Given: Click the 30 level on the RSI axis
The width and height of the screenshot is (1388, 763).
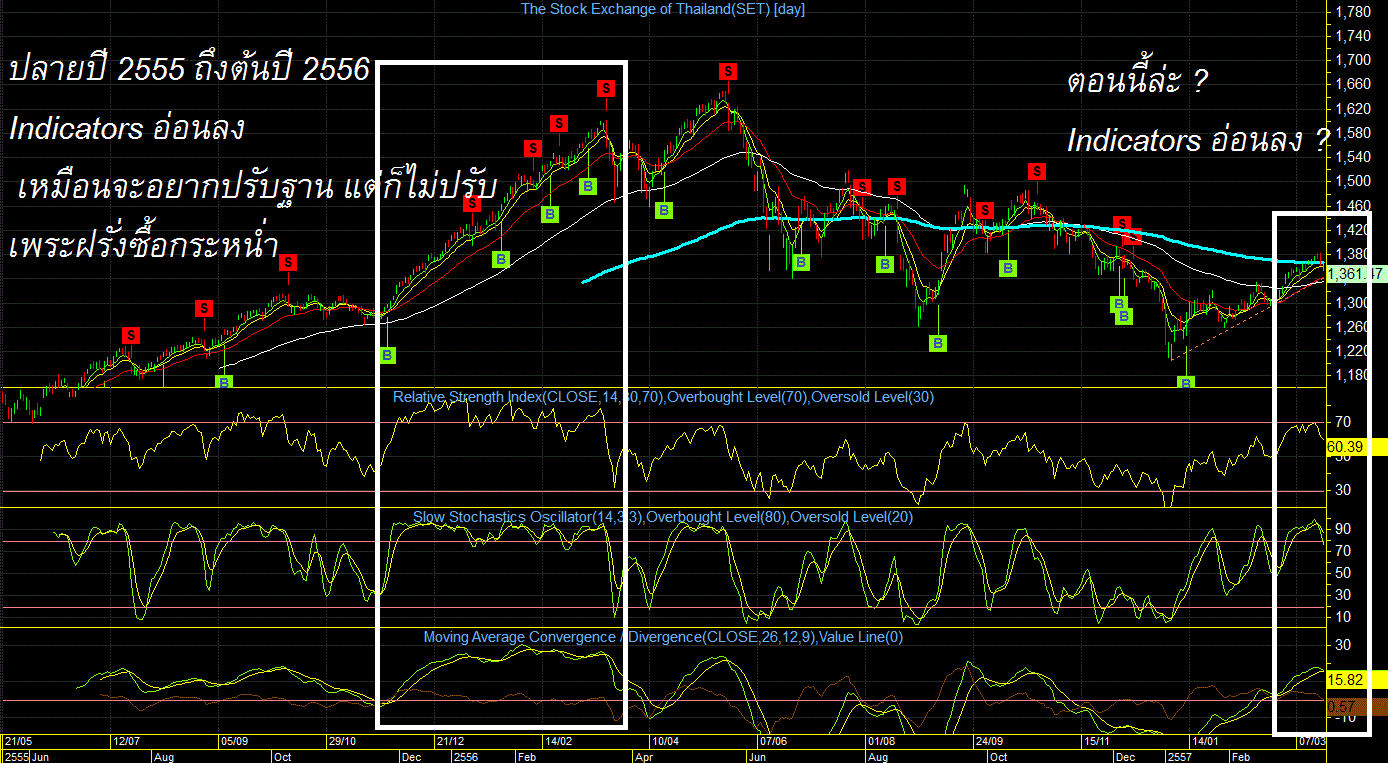Looking at the screenshot, I should pyautogui.click(x=1342, y=490).
